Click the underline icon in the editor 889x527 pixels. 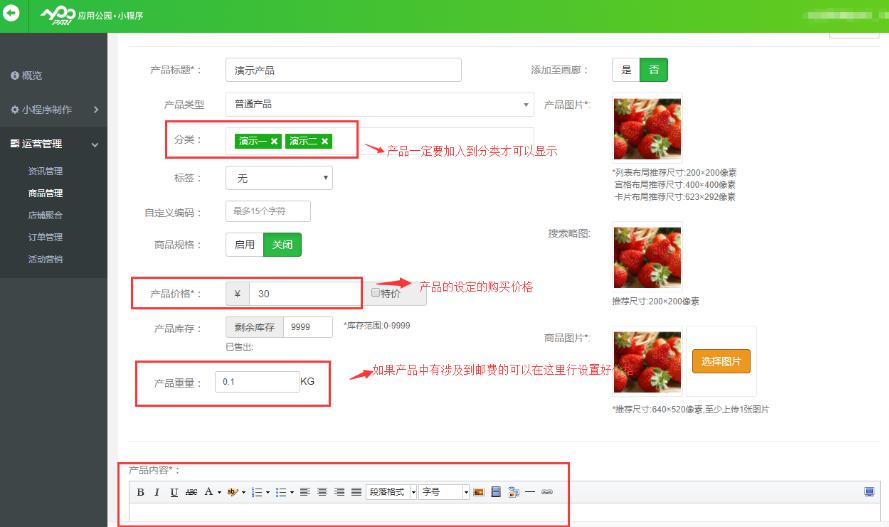click(174, 492)
